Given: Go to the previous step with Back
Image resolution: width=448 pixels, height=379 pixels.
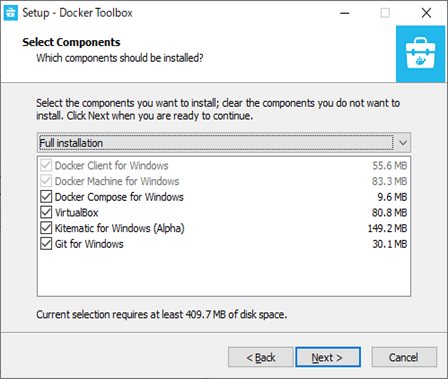Looking at the screenshot, I should [261, 357].
